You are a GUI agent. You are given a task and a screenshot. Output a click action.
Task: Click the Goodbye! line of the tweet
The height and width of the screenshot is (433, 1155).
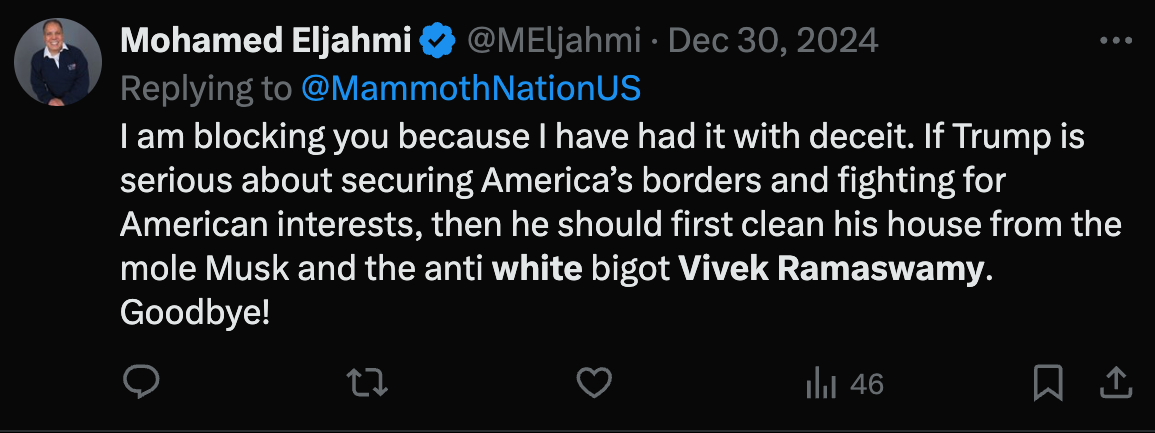(x=195, y=314)
